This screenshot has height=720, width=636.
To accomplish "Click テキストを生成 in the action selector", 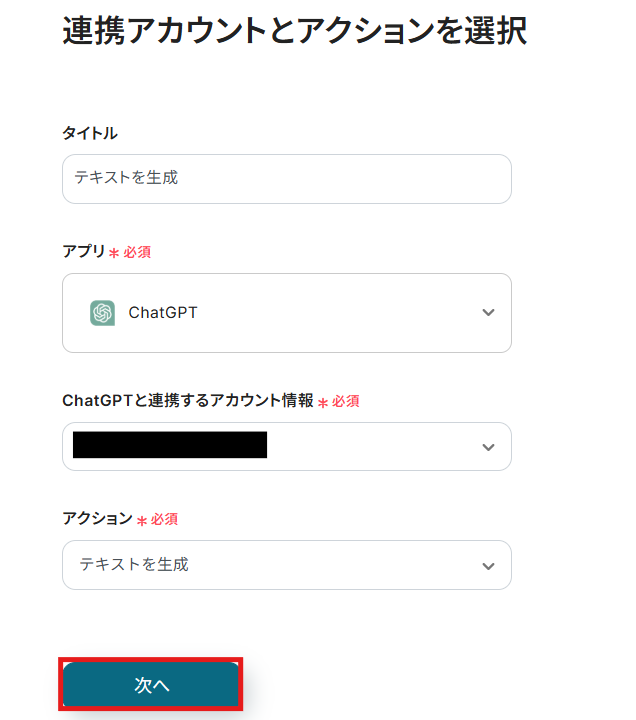I will coord(134,565).
